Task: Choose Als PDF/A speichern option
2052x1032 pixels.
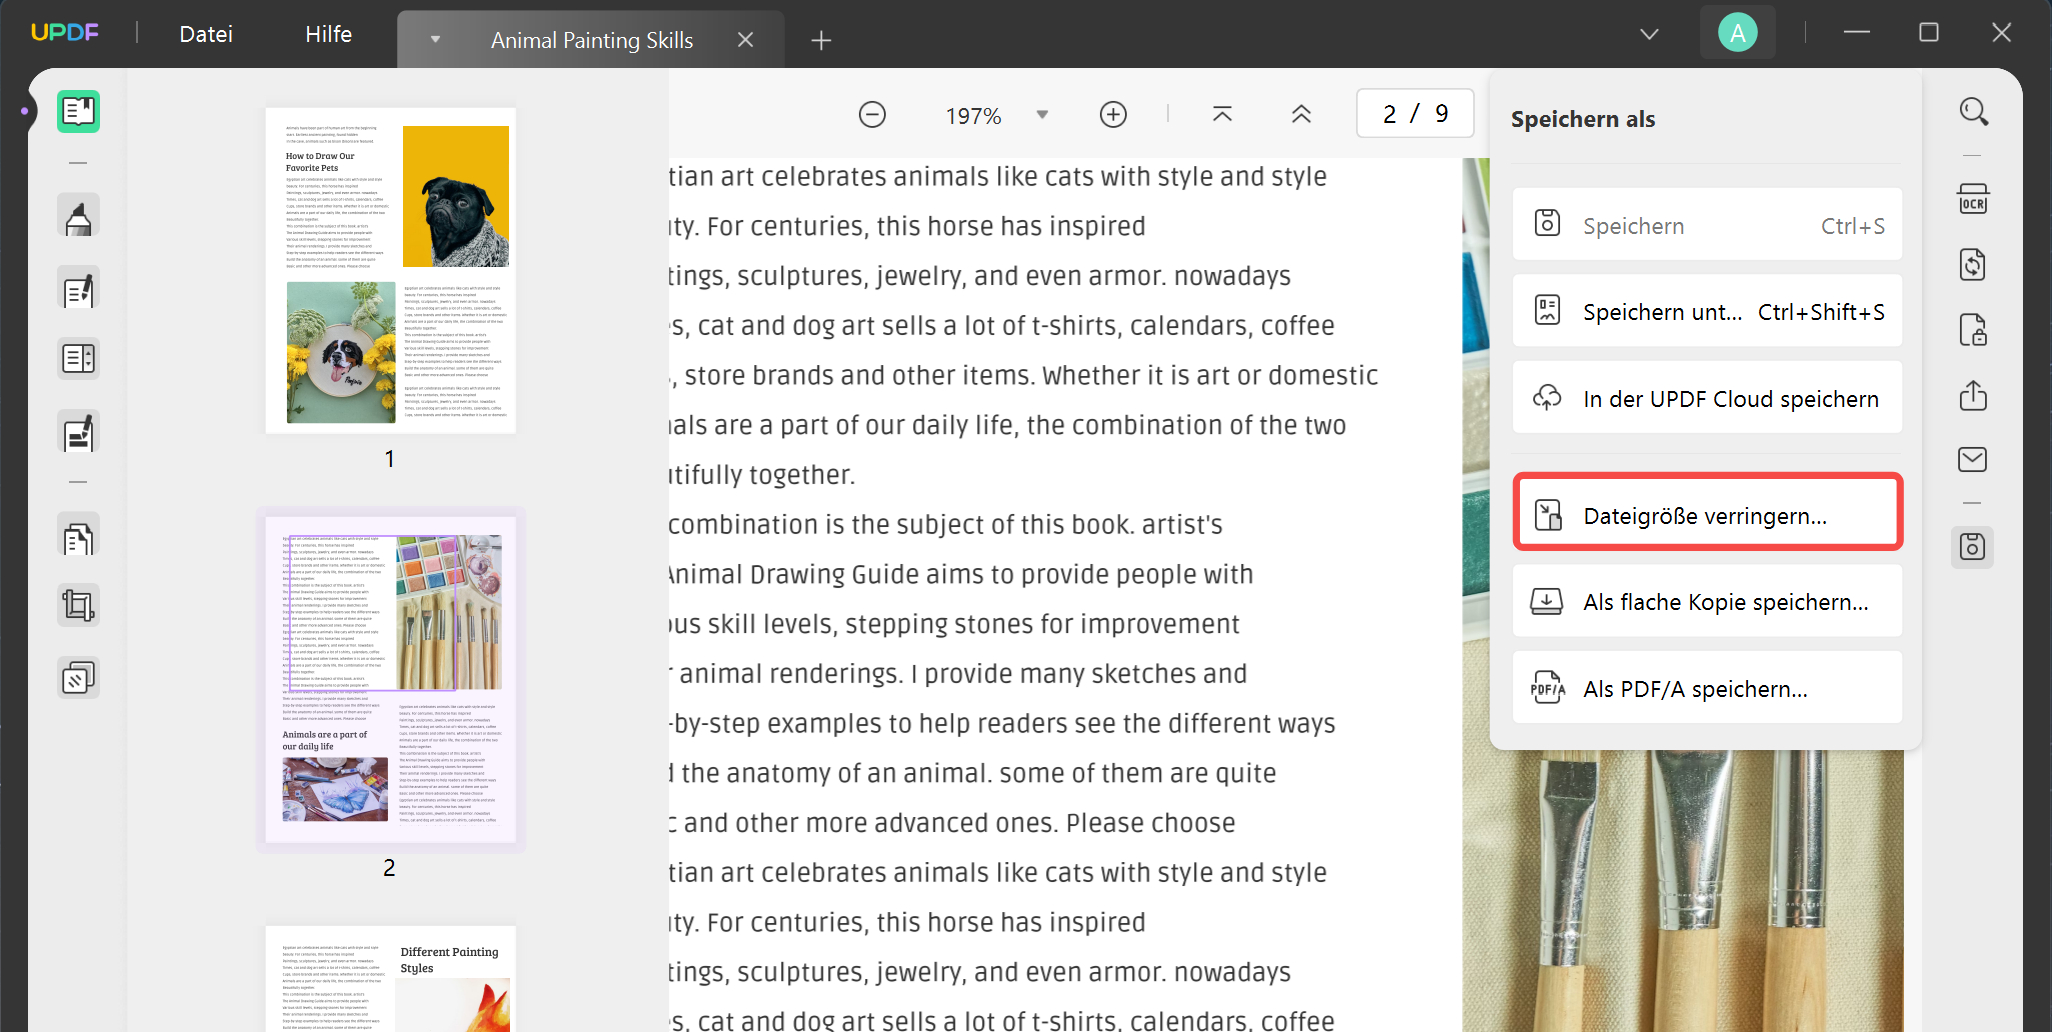Action: click(x=1706, y=687)
